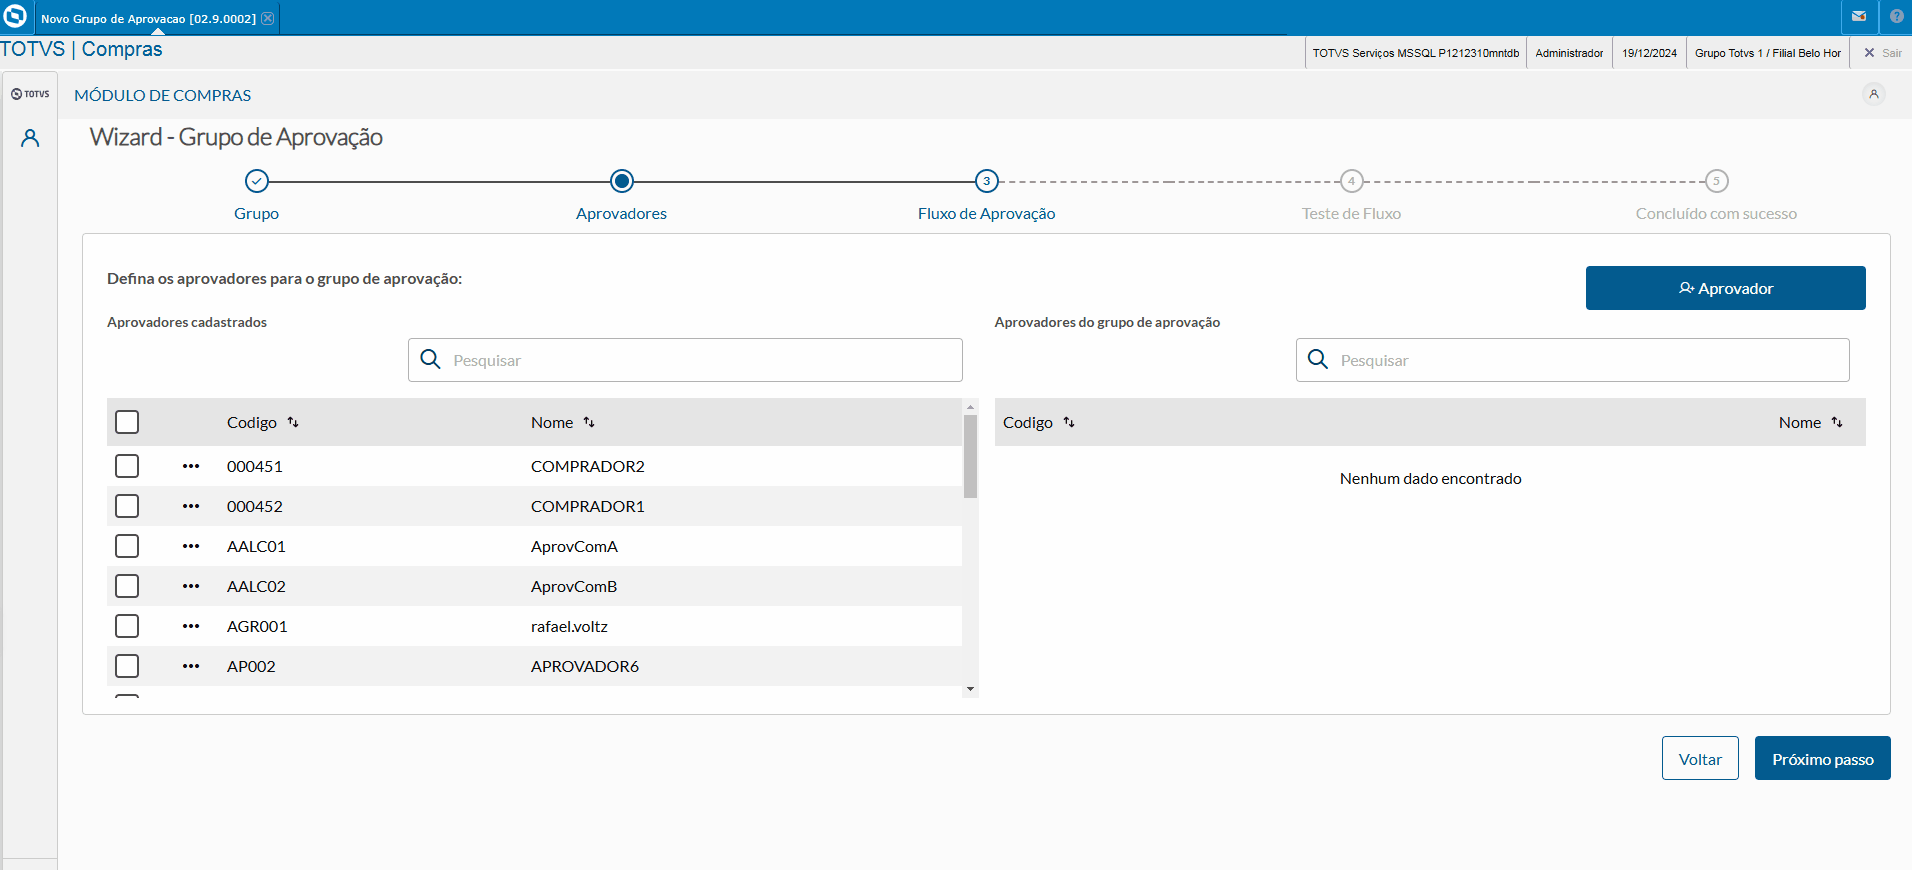This screenshot has width=1912, height=870.
Task: Click the Grupo Totvs 1 / Filial Belo Hor field
Action: 1767,53
